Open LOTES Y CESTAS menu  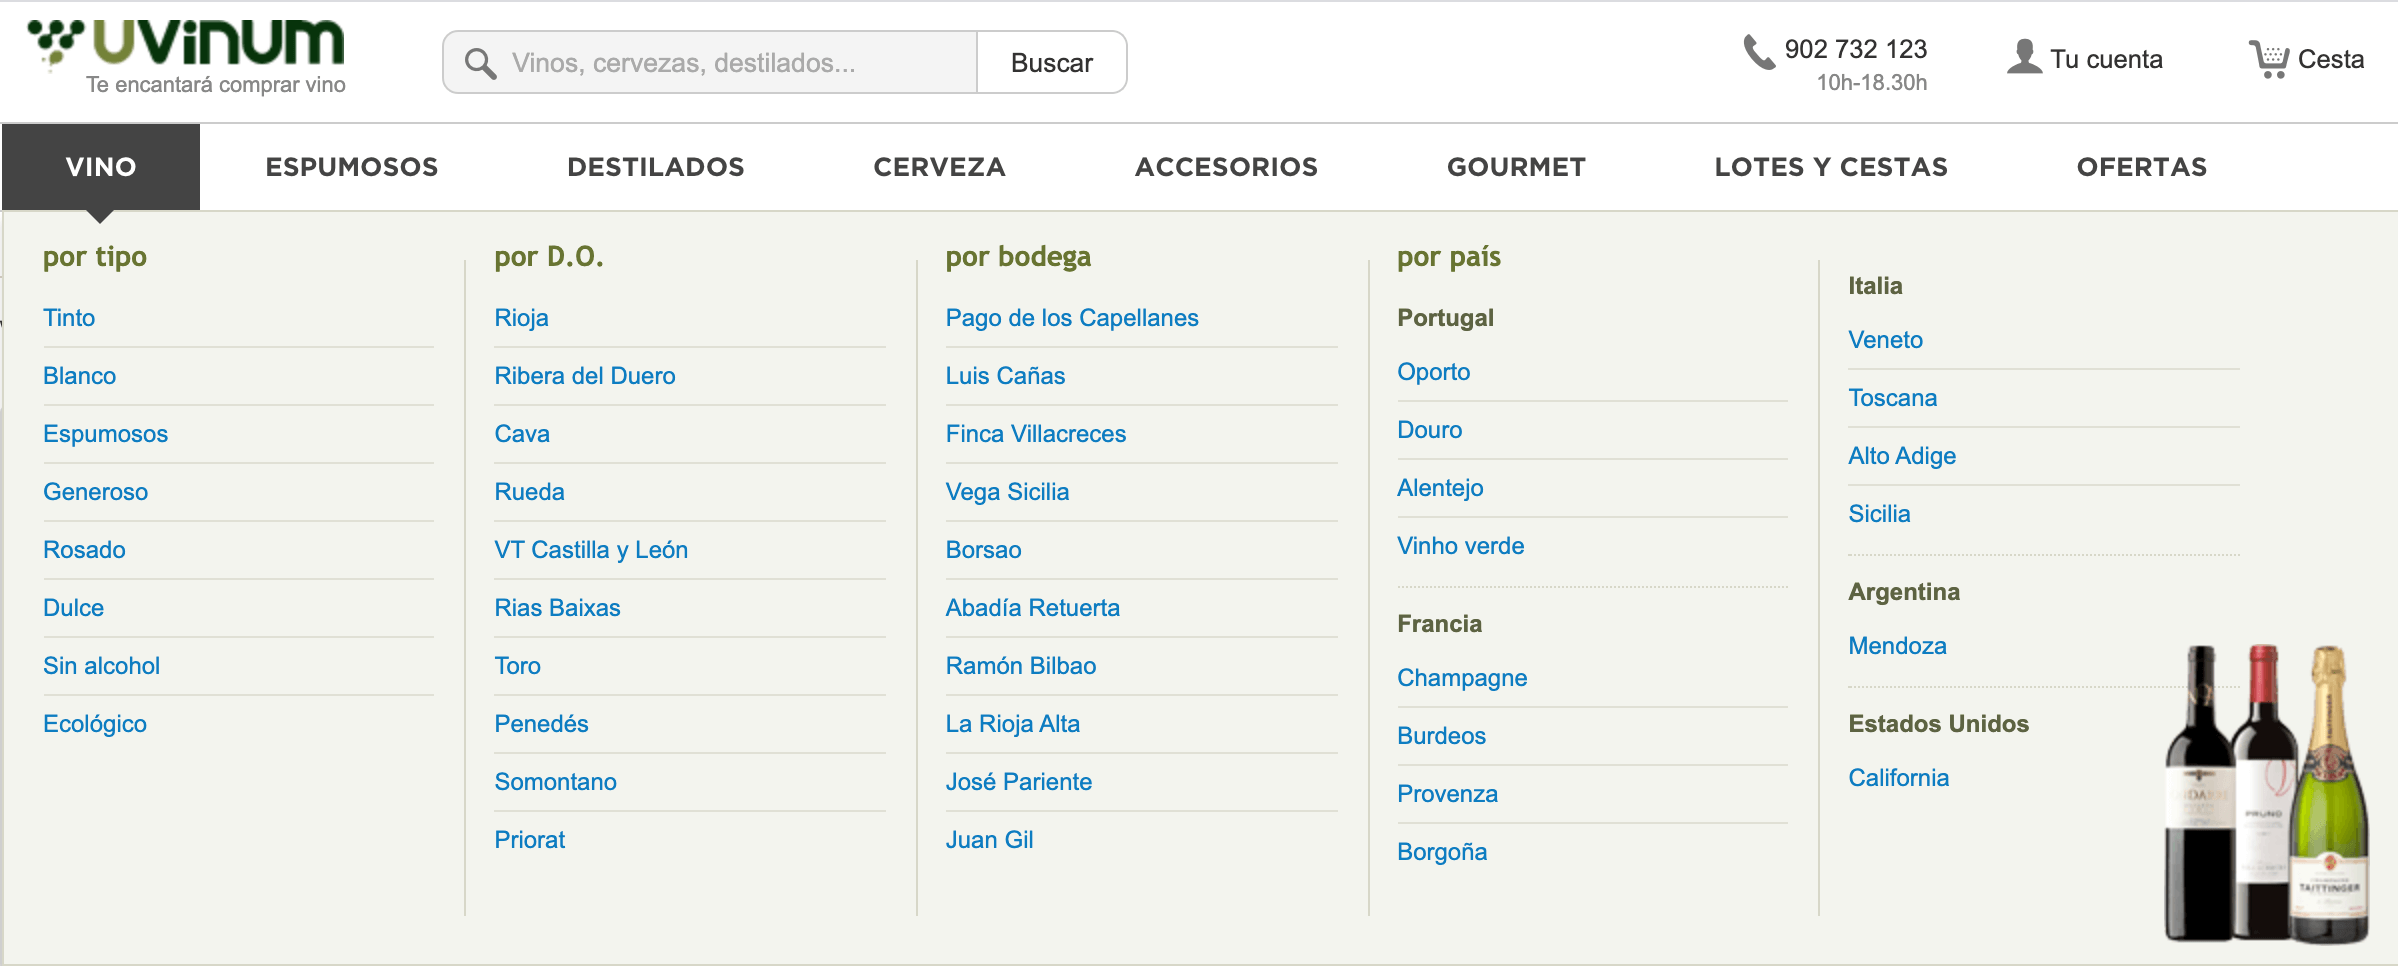pyautogui.click(x=1830, y=167)
